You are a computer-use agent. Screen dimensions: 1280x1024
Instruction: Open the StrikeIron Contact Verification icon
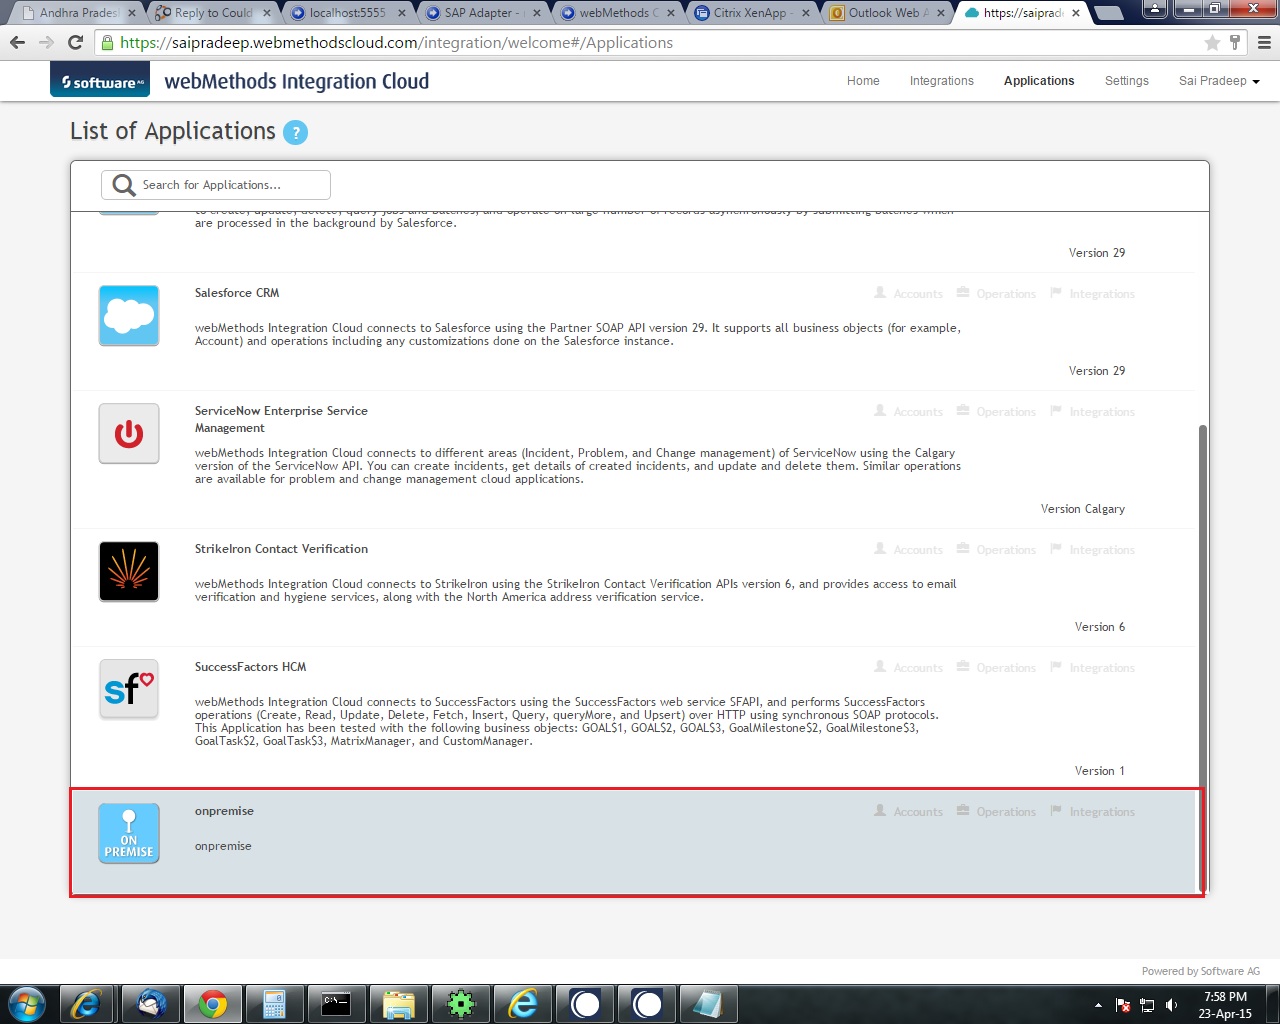129,572
